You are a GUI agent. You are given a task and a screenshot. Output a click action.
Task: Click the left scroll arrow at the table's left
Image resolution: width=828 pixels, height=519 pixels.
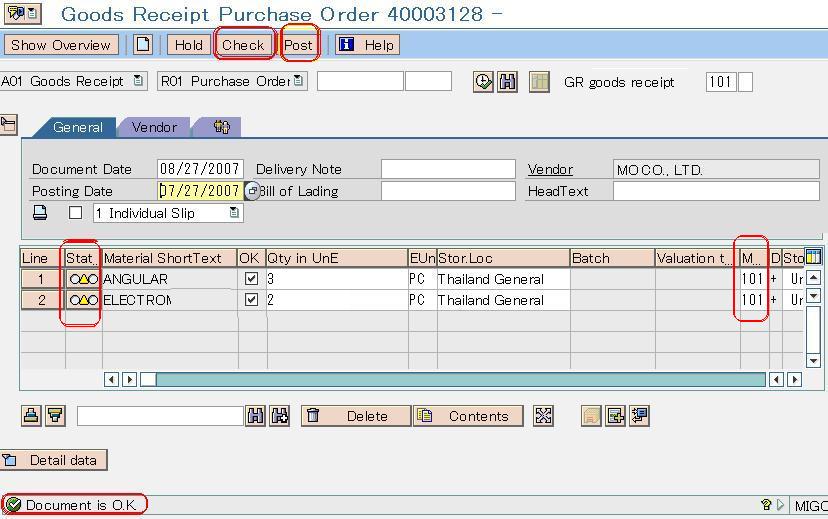111,379
